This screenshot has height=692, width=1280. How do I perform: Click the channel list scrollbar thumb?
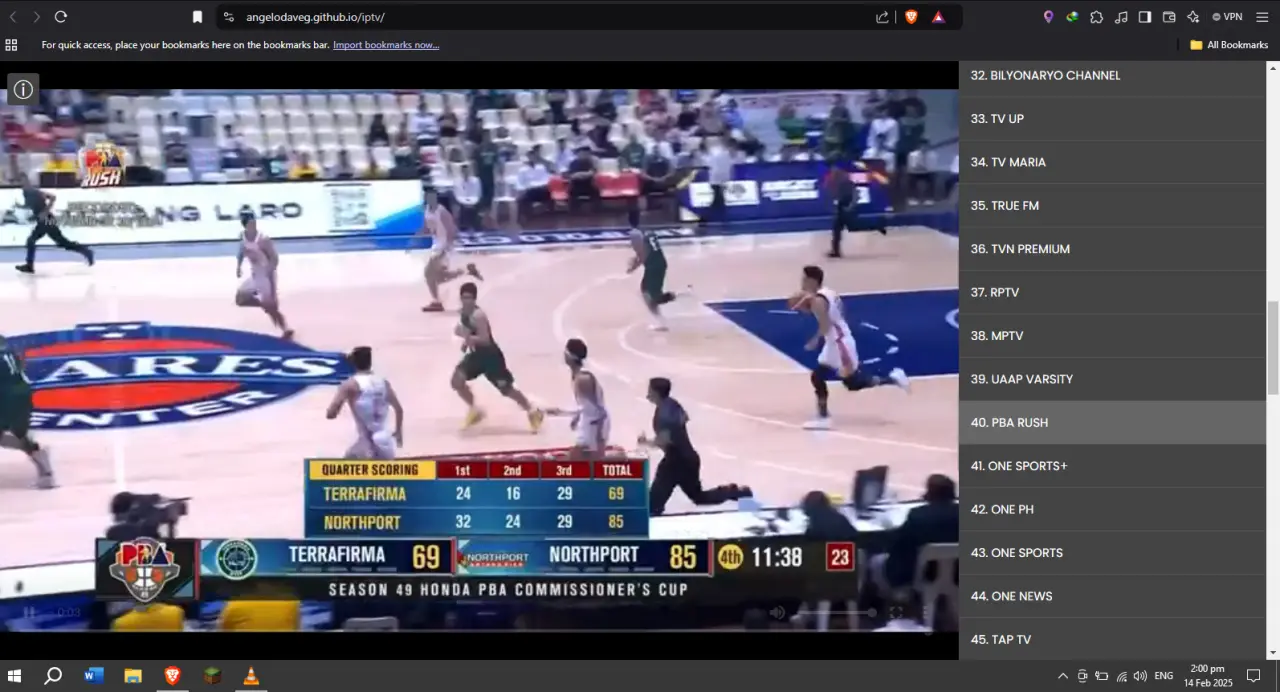point(1273,347)
